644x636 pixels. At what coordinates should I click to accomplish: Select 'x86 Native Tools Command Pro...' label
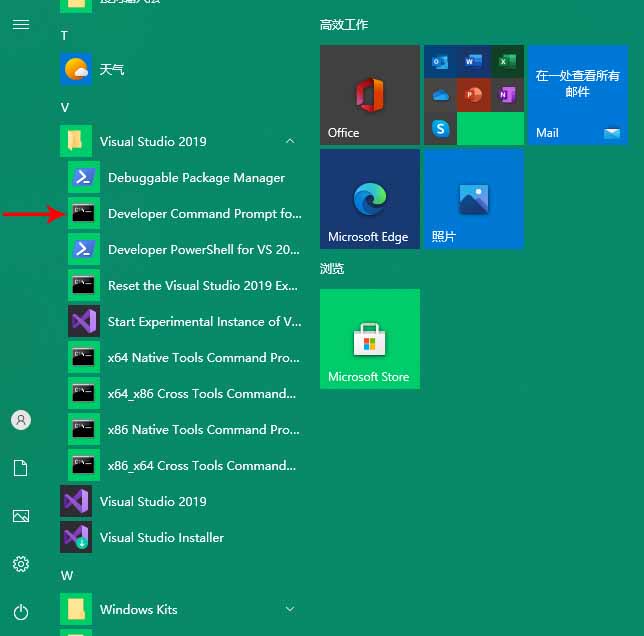(204, 430)
